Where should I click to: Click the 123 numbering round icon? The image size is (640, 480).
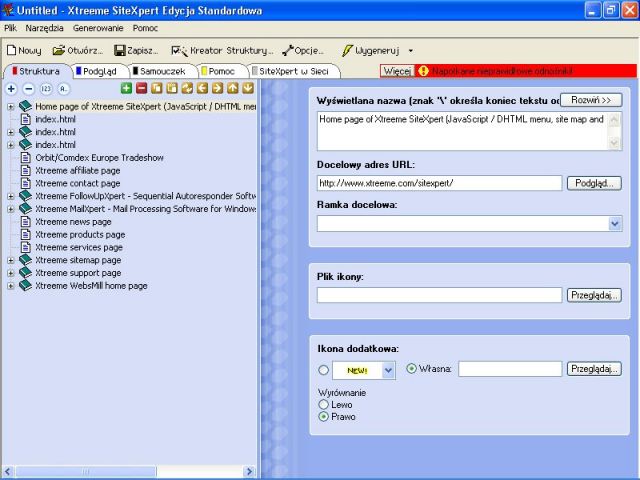tap(46, 89)
